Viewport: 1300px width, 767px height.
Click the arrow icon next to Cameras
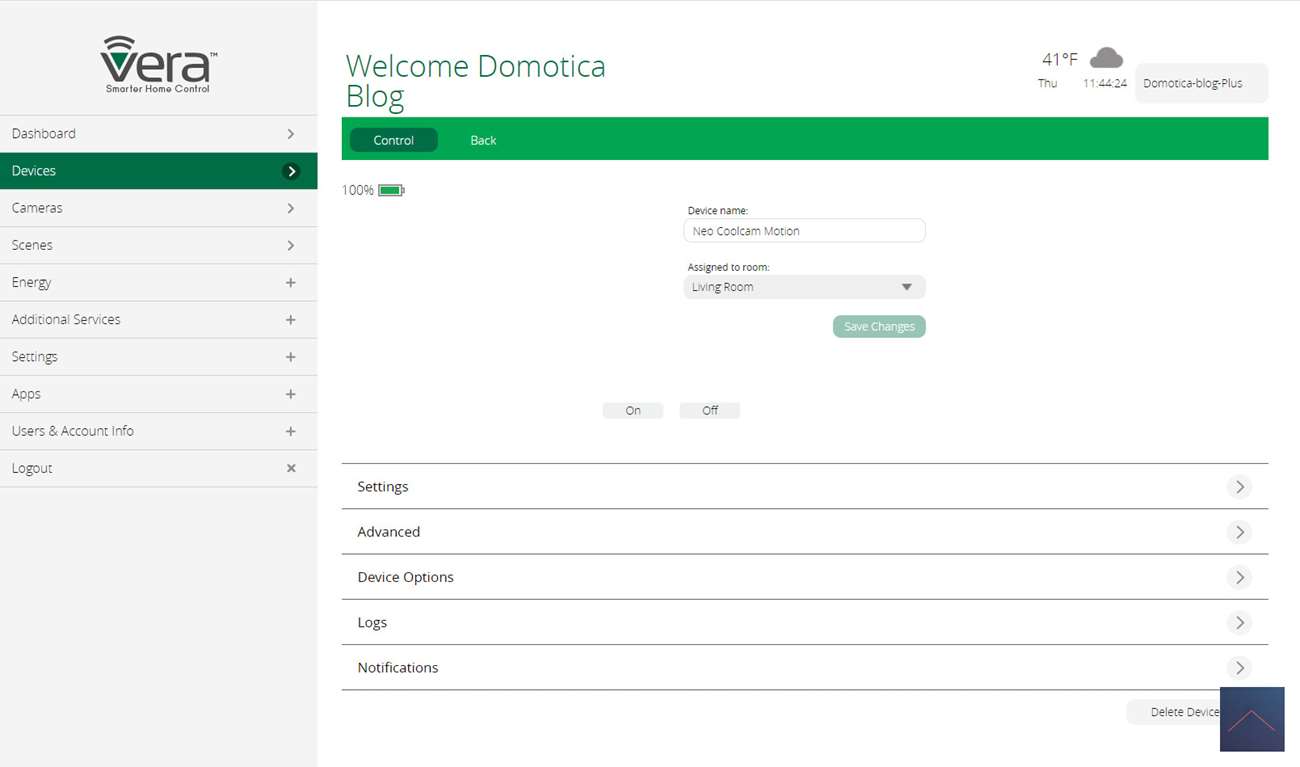coord(291,208)
